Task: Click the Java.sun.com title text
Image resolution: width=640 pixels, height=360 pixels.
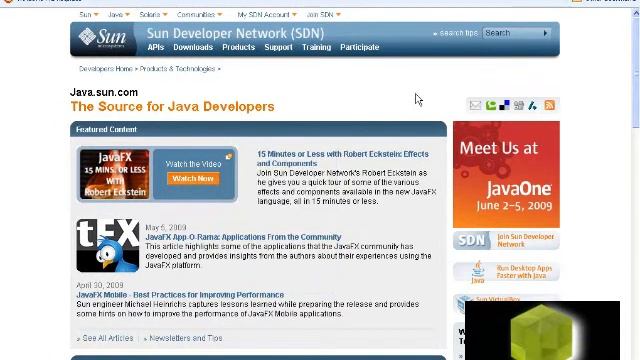Action: pos(104,92)
